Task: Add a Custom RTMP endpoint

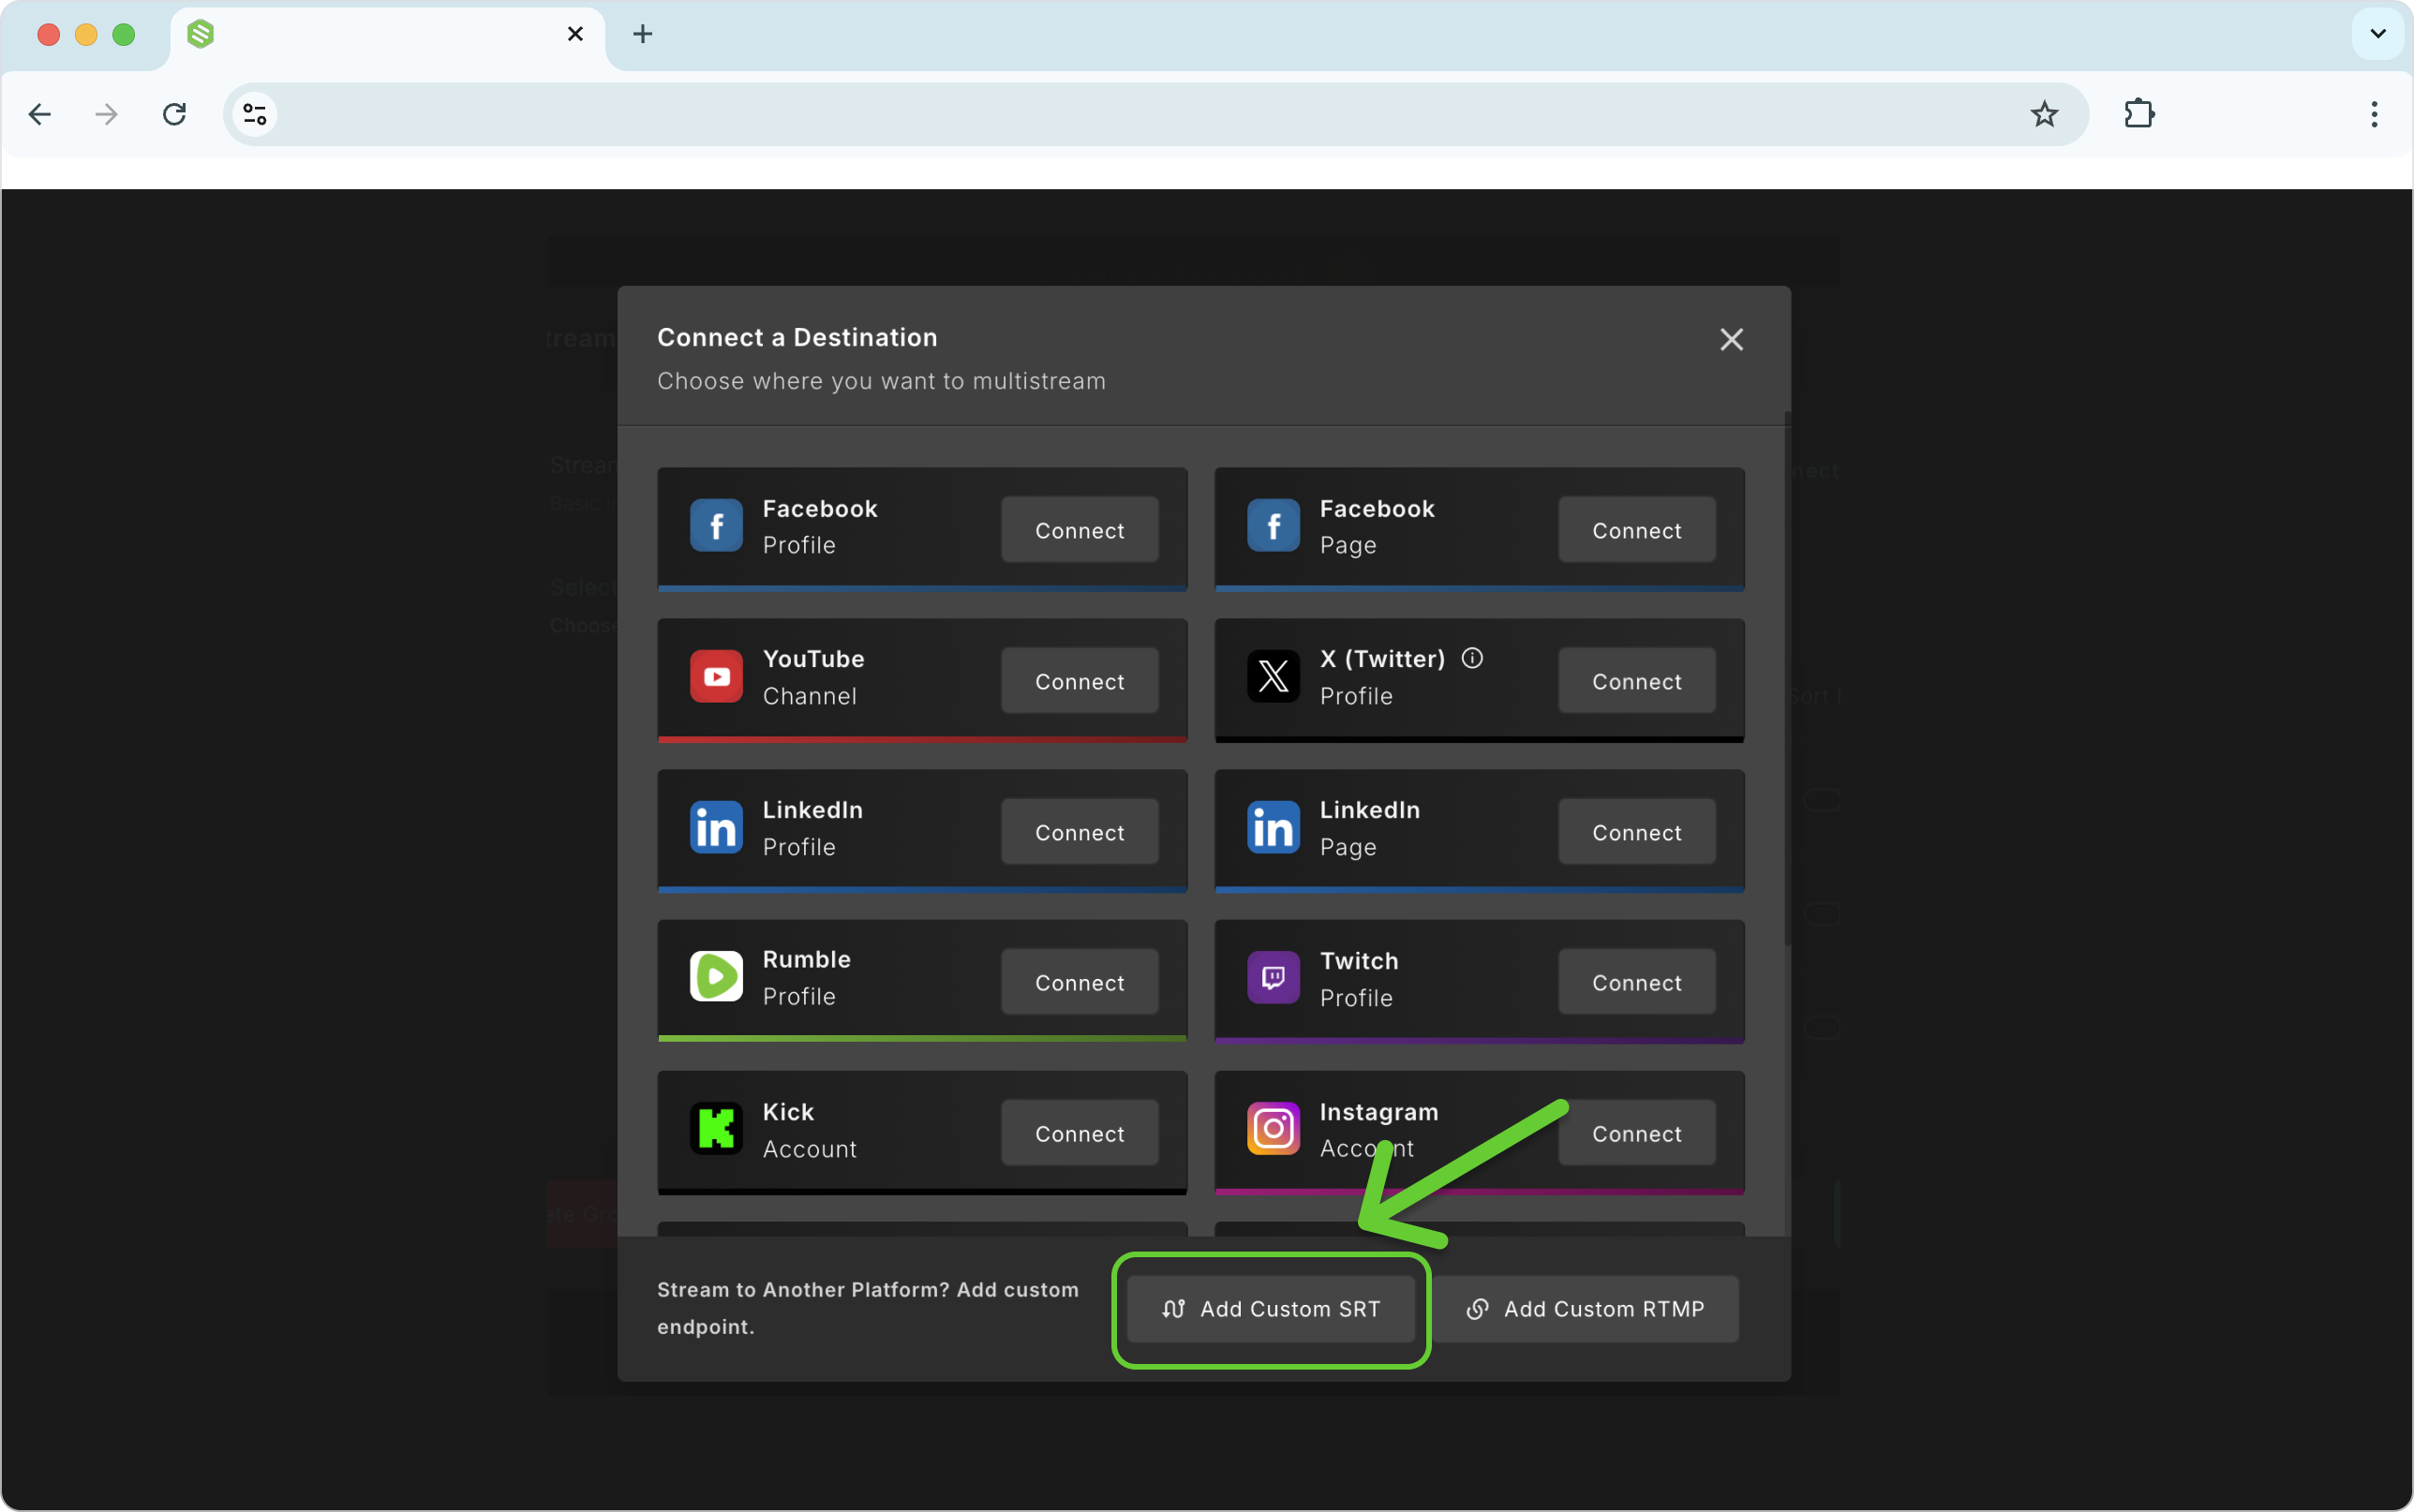Action: (1585, 1309)
